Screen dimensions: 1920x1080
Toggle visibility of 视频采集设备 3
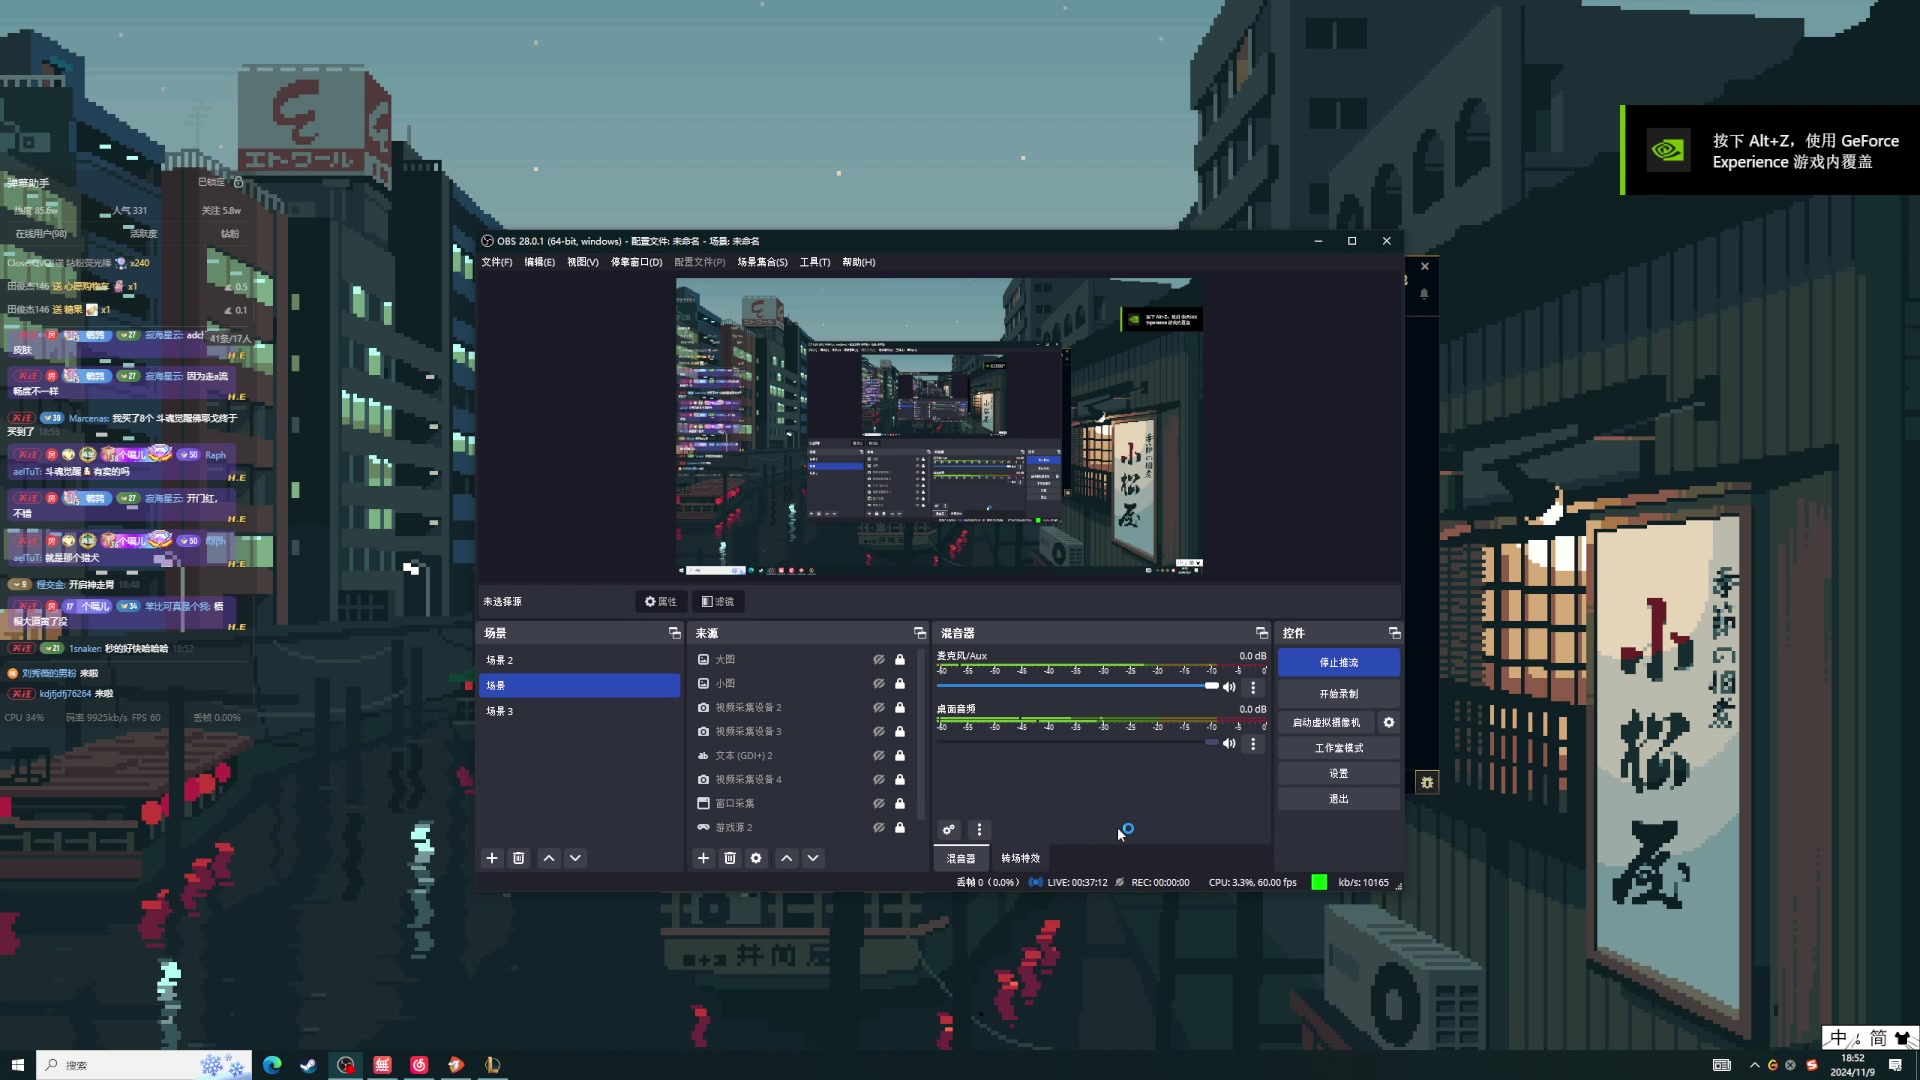(878, 732)
